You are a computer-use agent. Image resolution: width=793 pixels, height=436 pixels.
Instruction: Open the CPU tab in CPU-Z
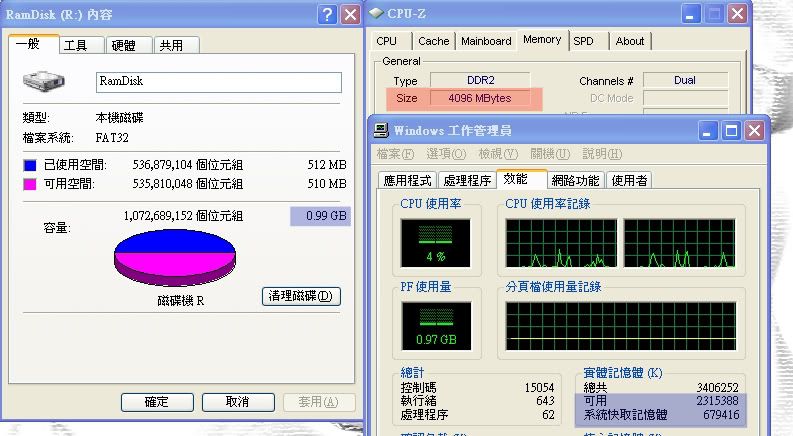[x=391, y=41]
